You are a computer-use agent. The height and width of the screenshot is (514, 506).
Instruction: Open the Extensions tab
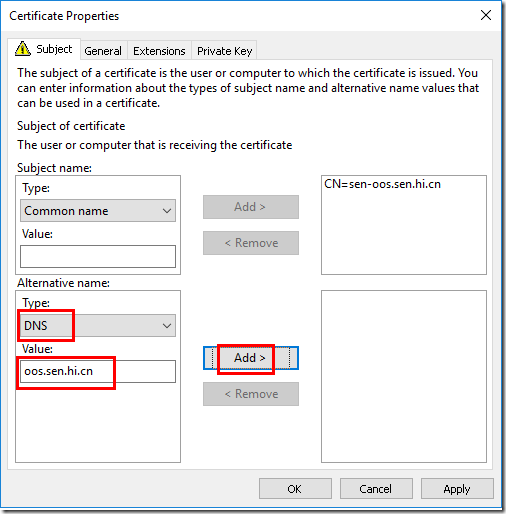[x=159, y=51]
